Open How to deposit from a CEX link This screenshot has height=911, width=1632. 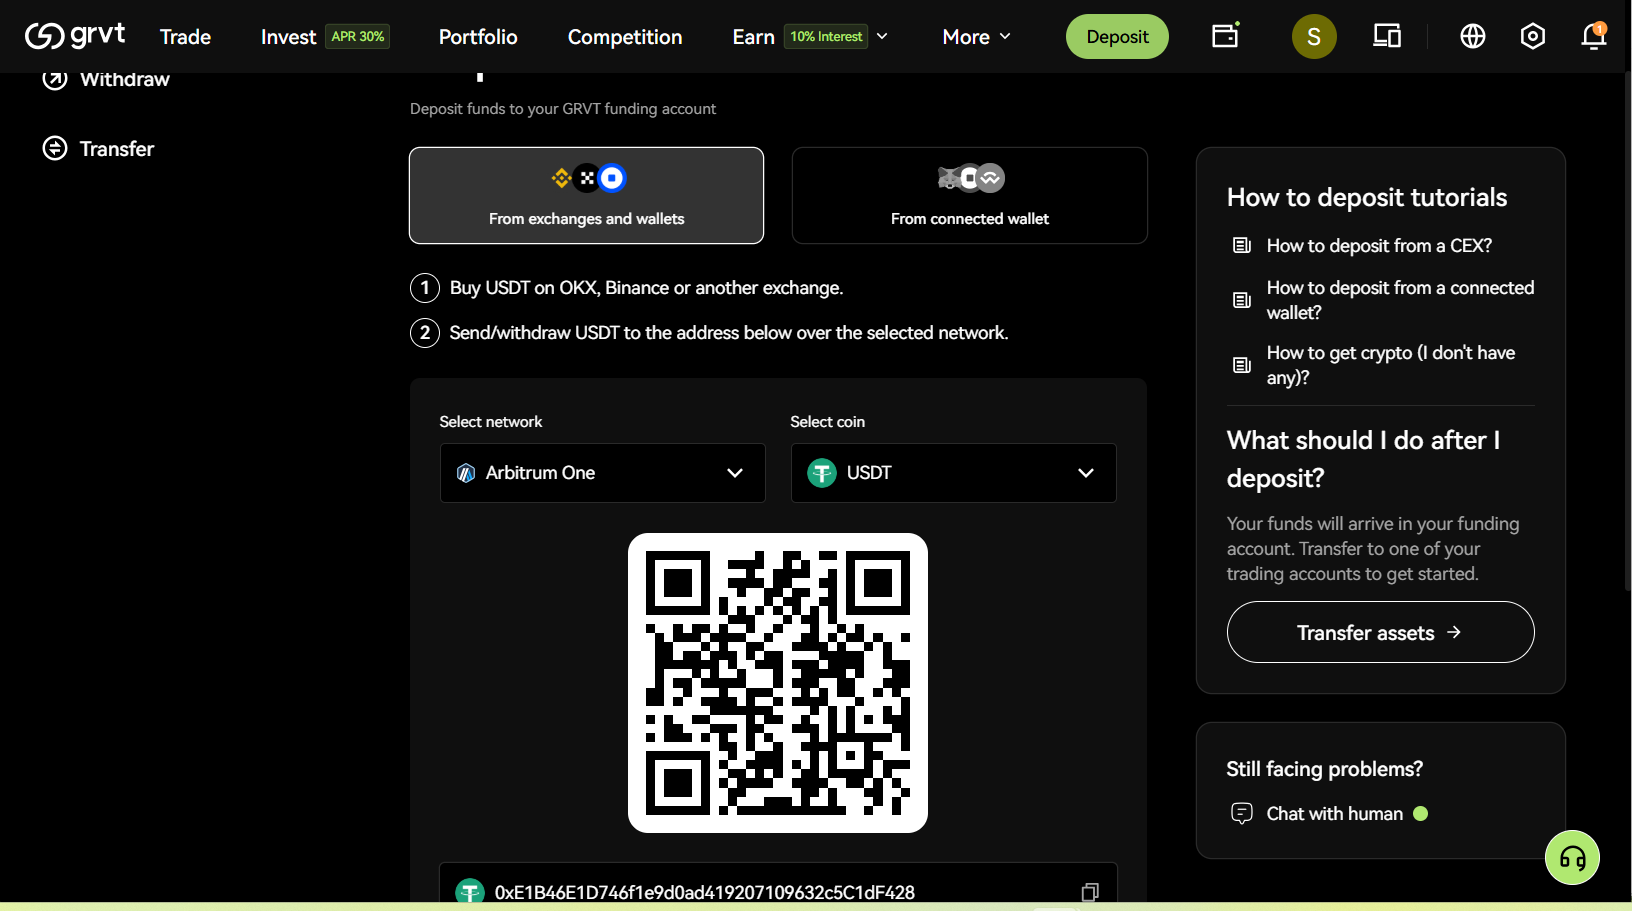[1378, 246]
